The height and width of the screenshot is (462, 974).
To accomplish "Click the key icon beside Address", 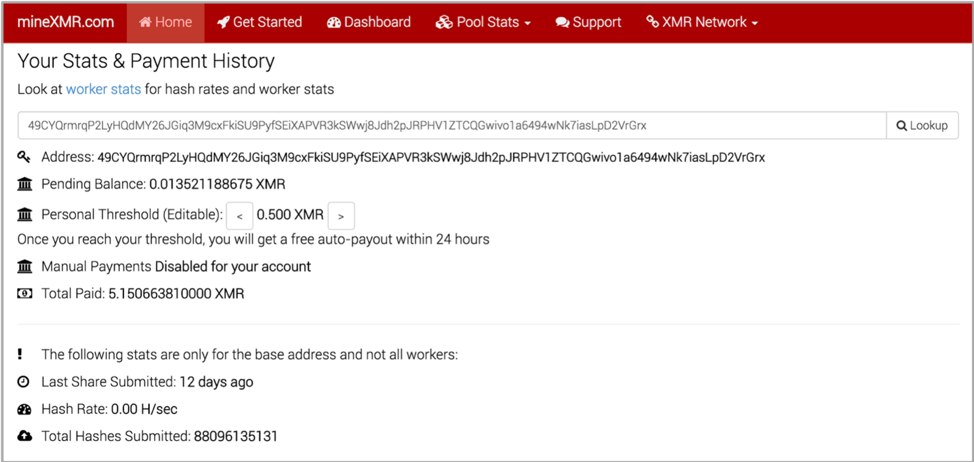I will click(24, 157).
